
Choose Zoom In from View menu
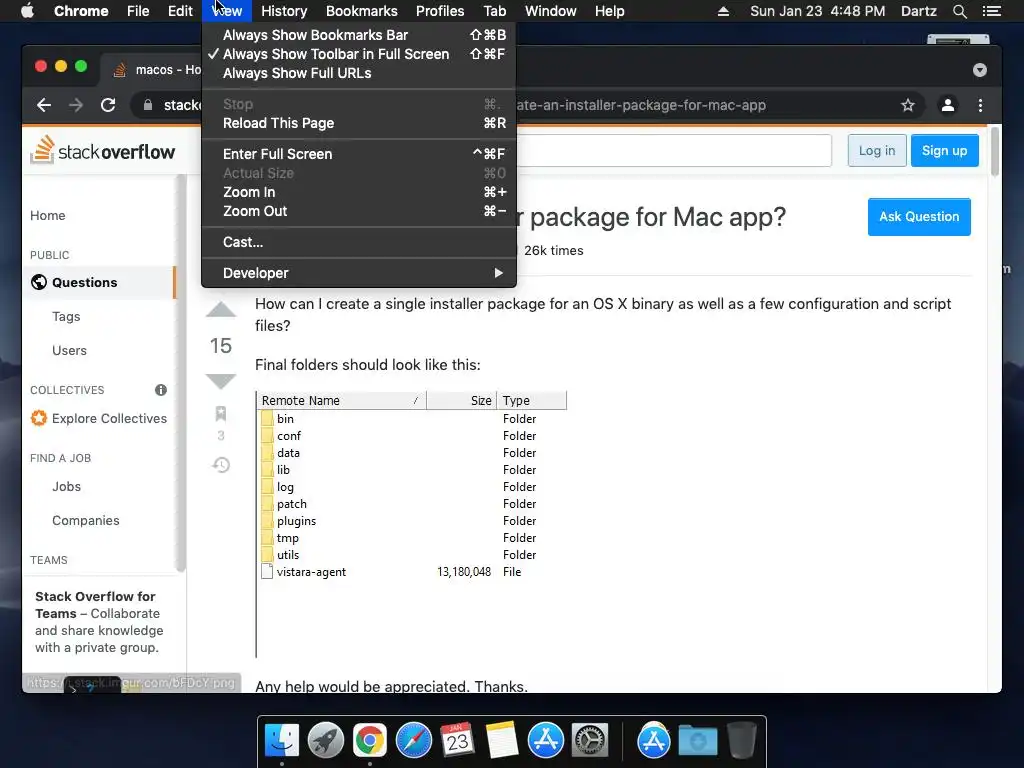[x=359, y=192]
